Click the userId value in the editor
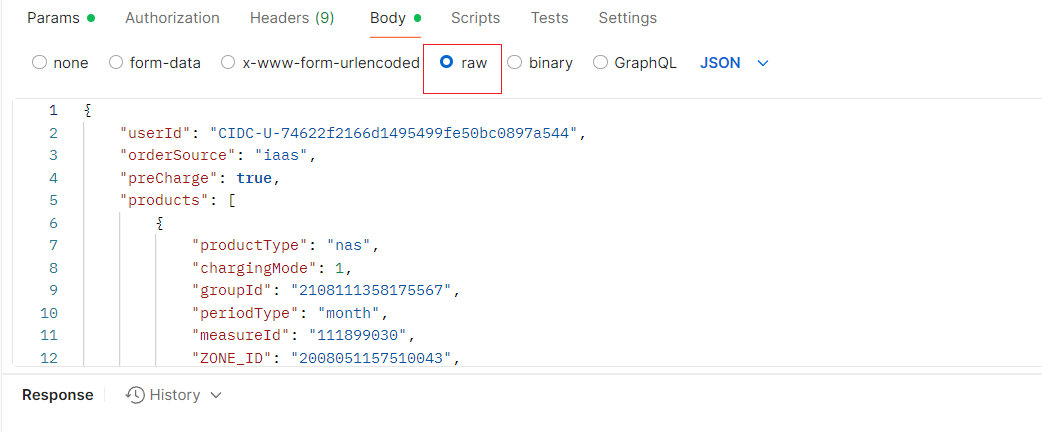Viewport: 1042px width, 432px height. (394, 132)
